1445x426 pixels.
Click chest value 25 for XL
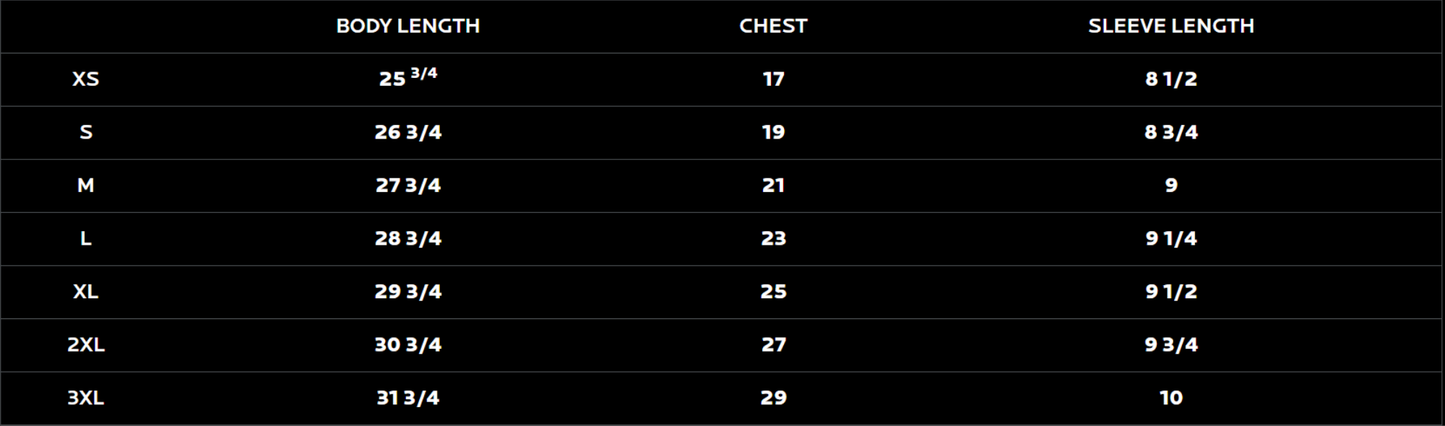click(x=773, y=291)
